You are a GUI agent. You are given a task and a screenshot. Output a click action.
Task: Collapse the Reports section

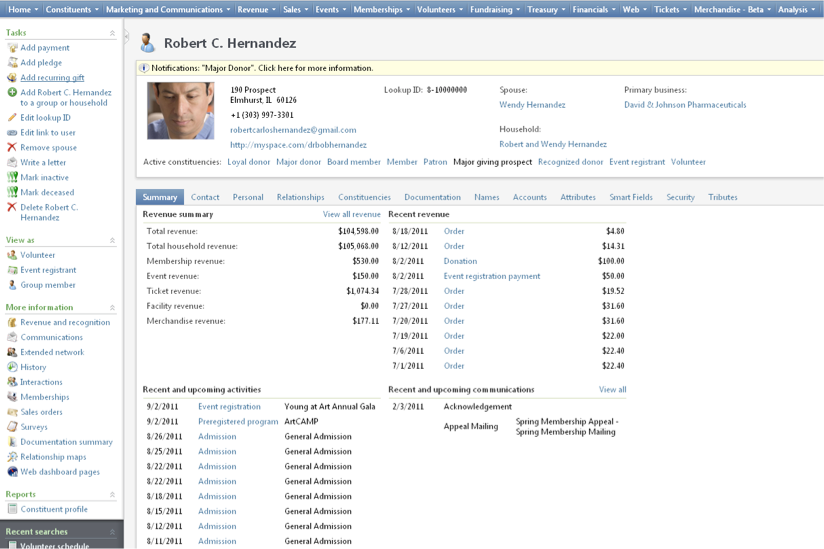[x=112, y=494]
